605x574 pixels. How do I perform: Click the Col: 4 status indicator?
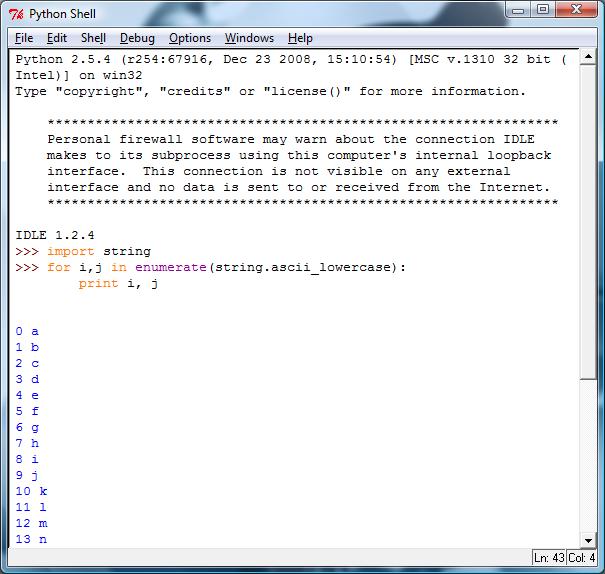[x=582, y=558]
